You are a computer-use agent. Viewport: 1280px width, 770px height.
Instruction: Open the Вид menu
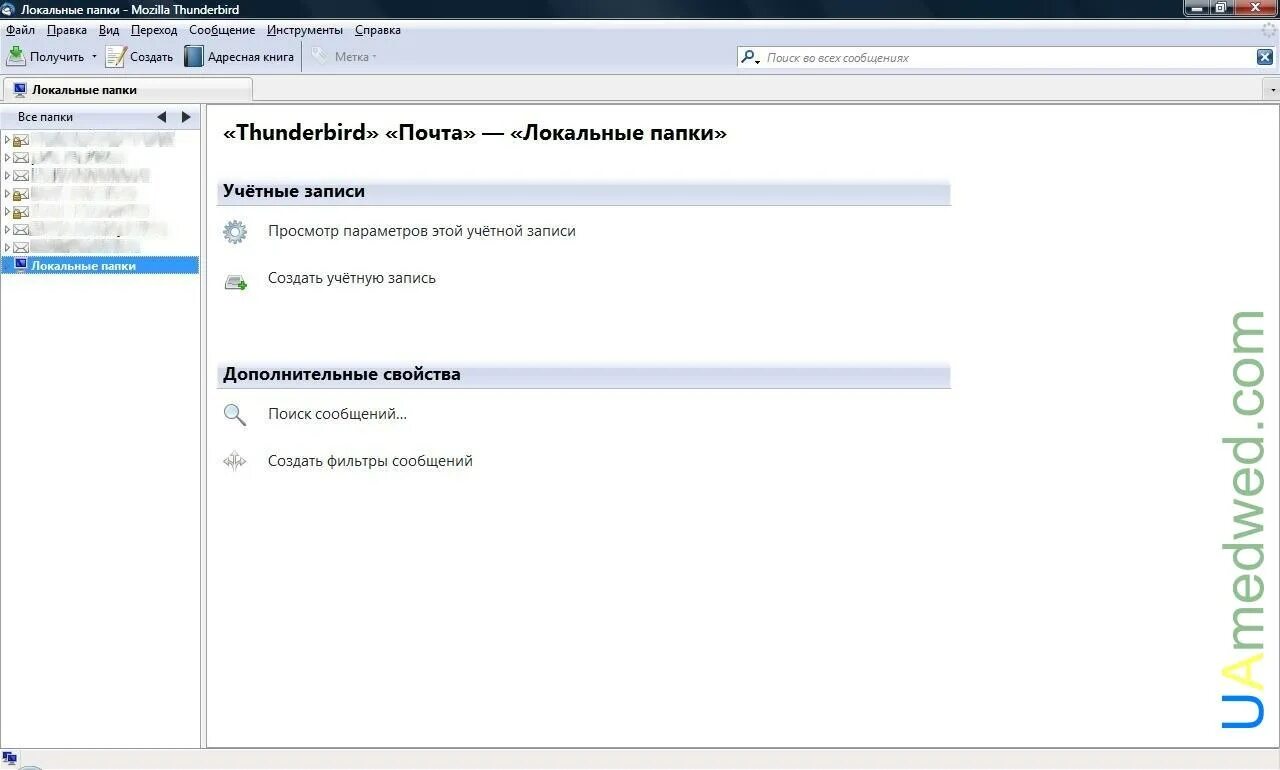tap(109, 30)
